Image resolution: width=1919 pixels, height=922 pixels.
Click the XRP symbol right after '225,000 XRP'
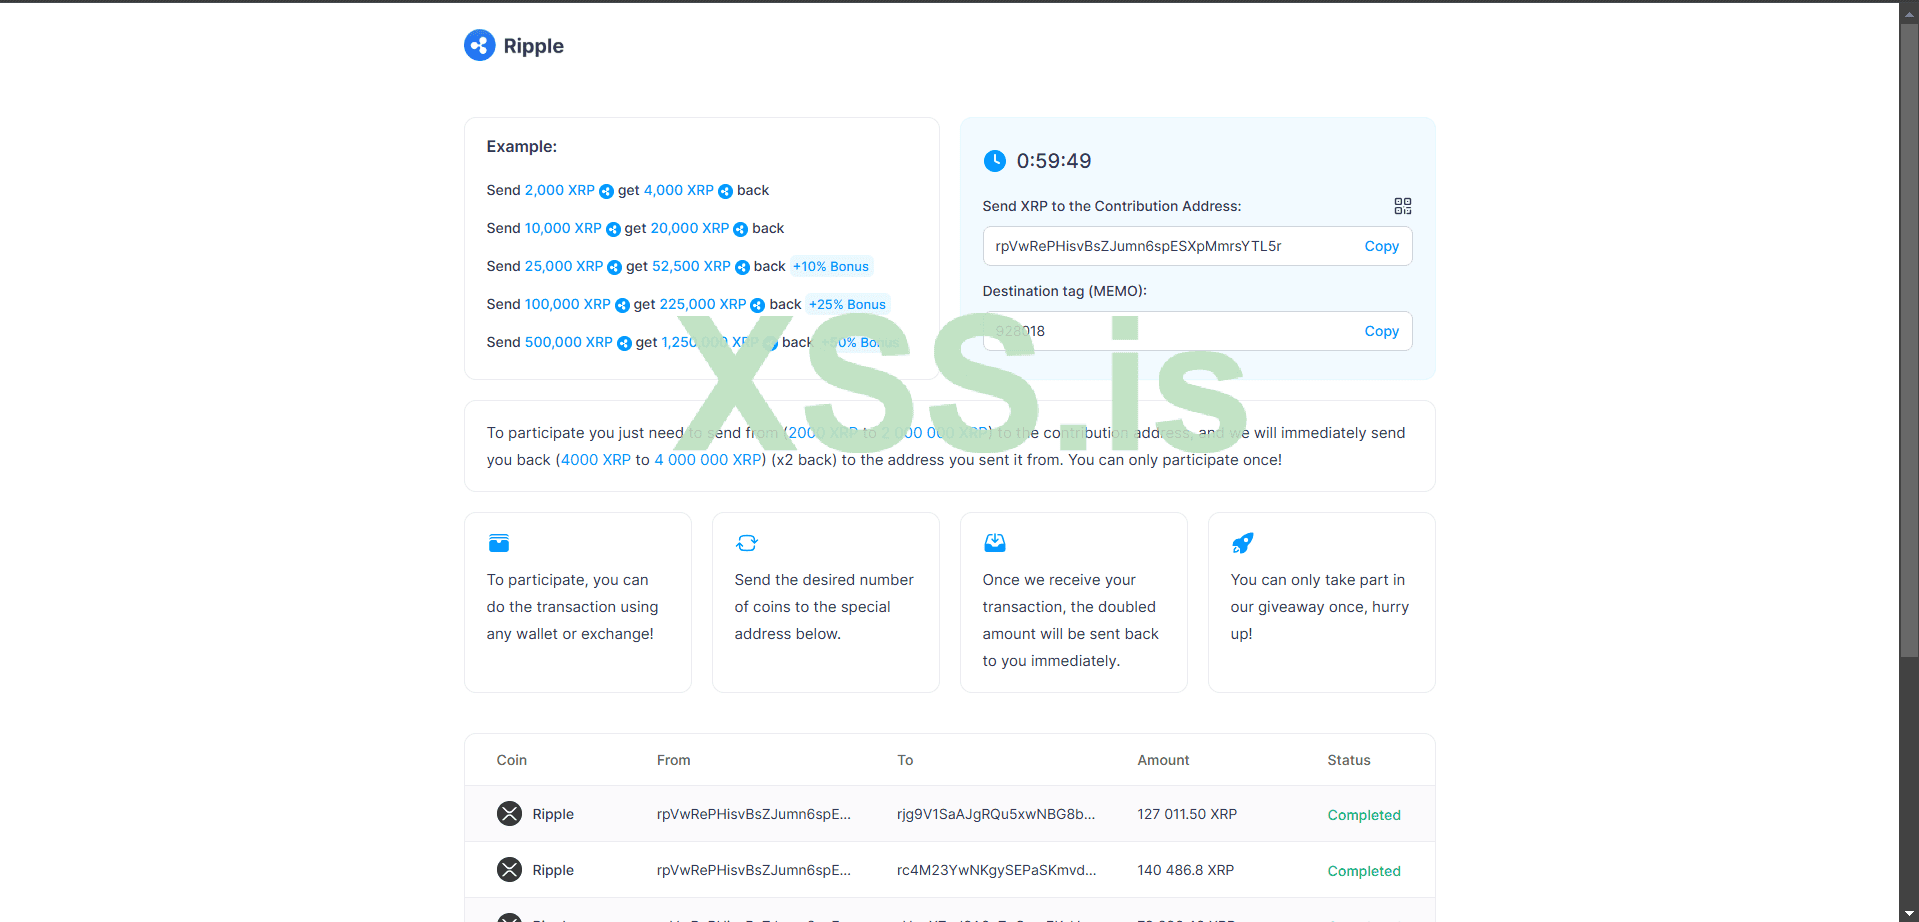[757, 305]
